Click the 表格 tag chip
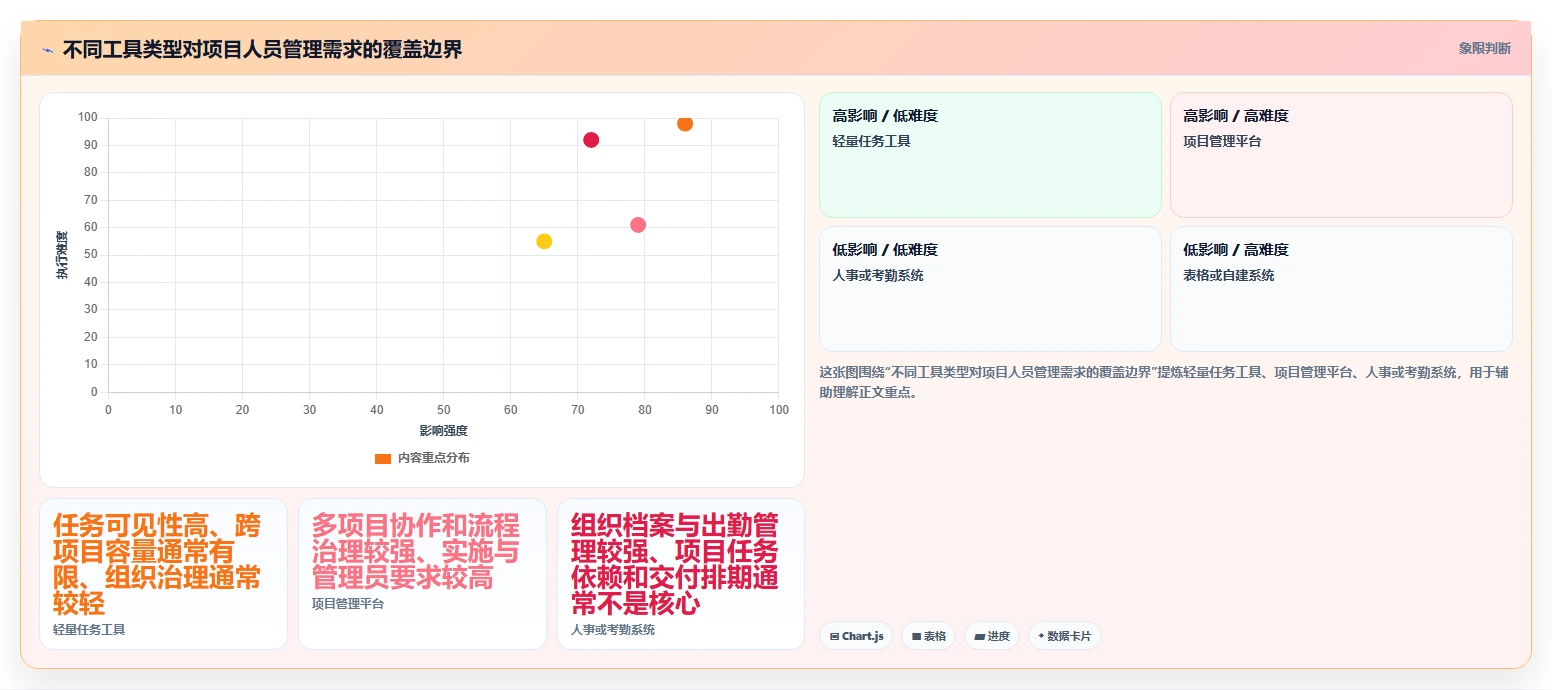 pos(928,636)
